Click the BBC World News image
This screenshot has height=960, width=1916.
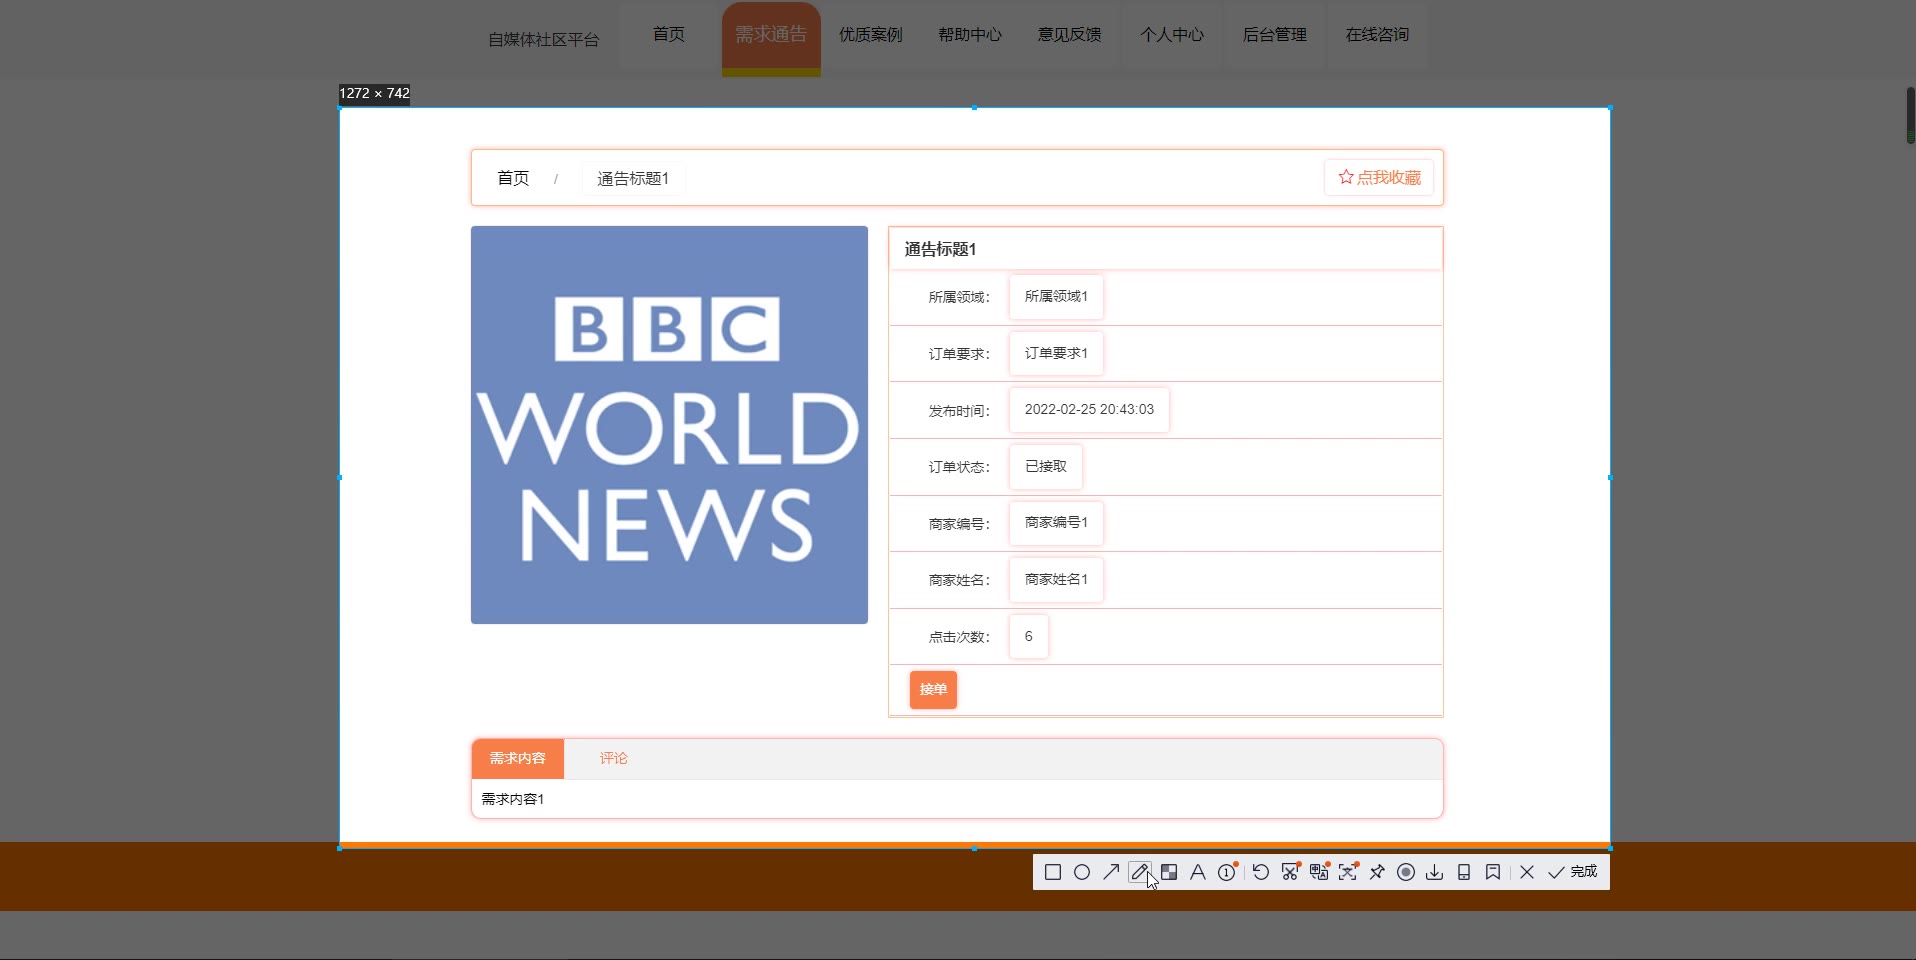669,425
